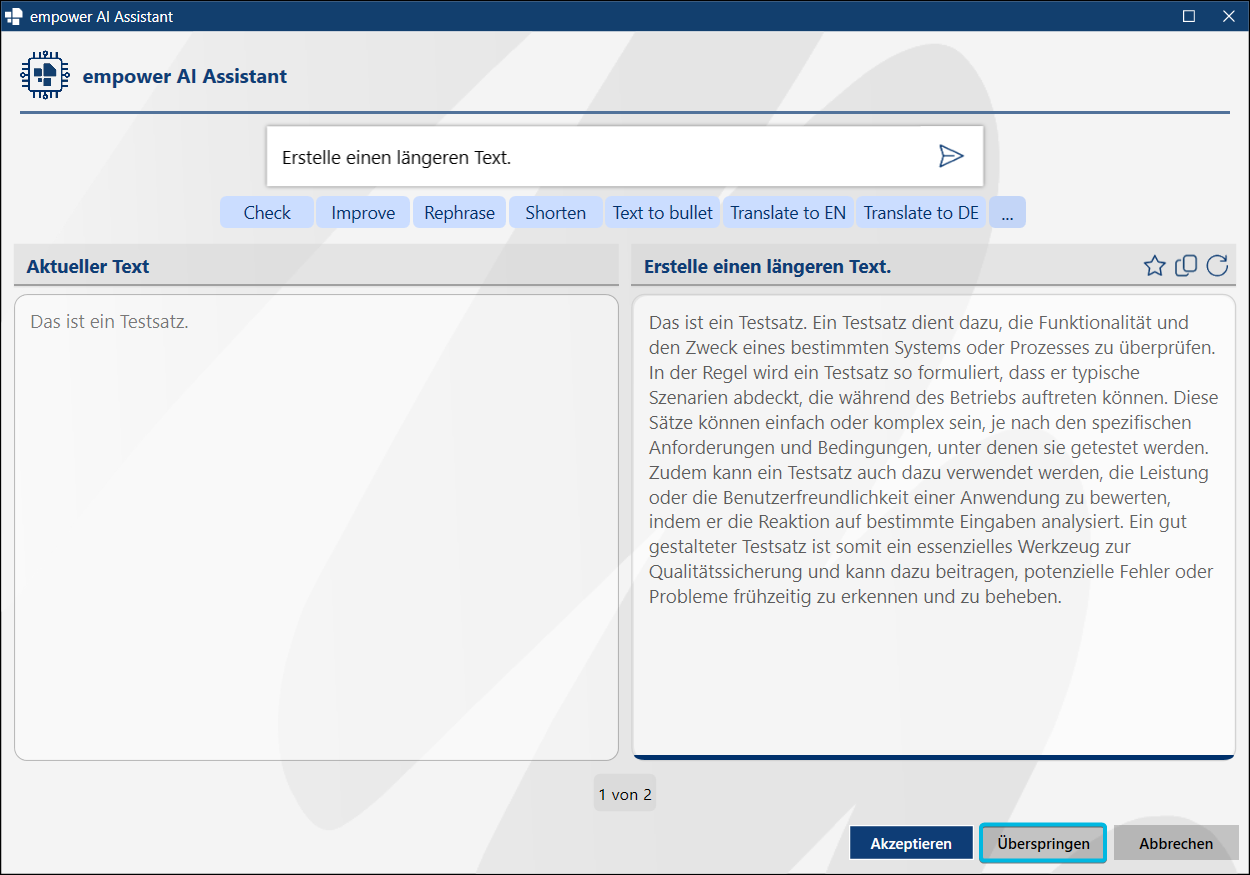
Task: Close the empower AI Assistant window
Action: coord(1229,16)
